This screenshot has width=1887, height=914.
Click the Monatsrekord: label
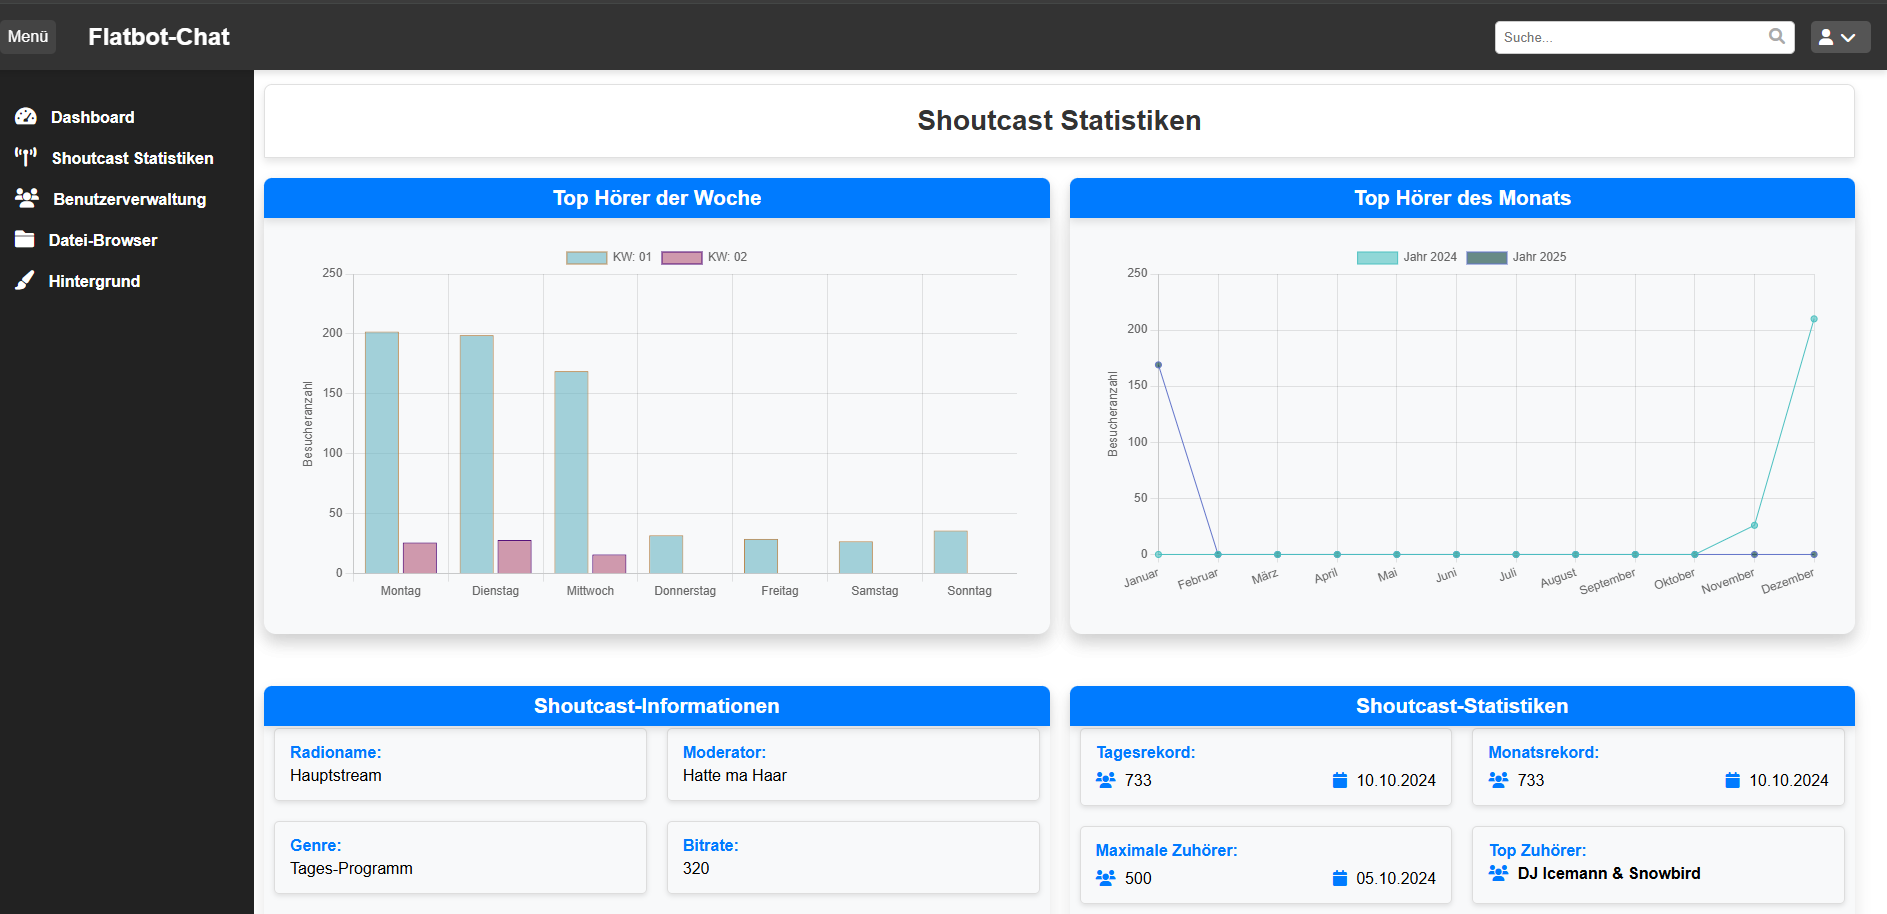pos(1543,752)
